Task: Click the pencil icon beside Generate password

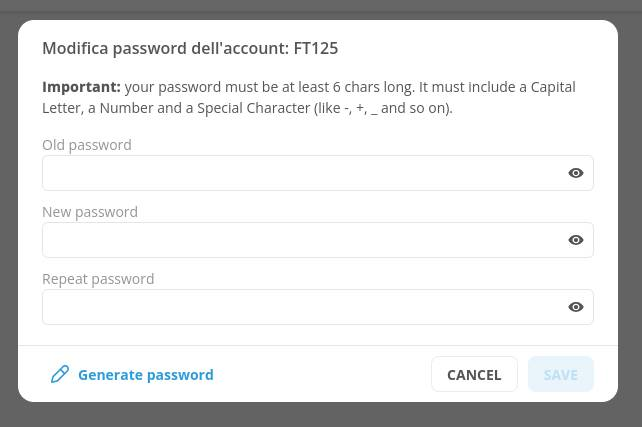Action: tap(60, 374)
